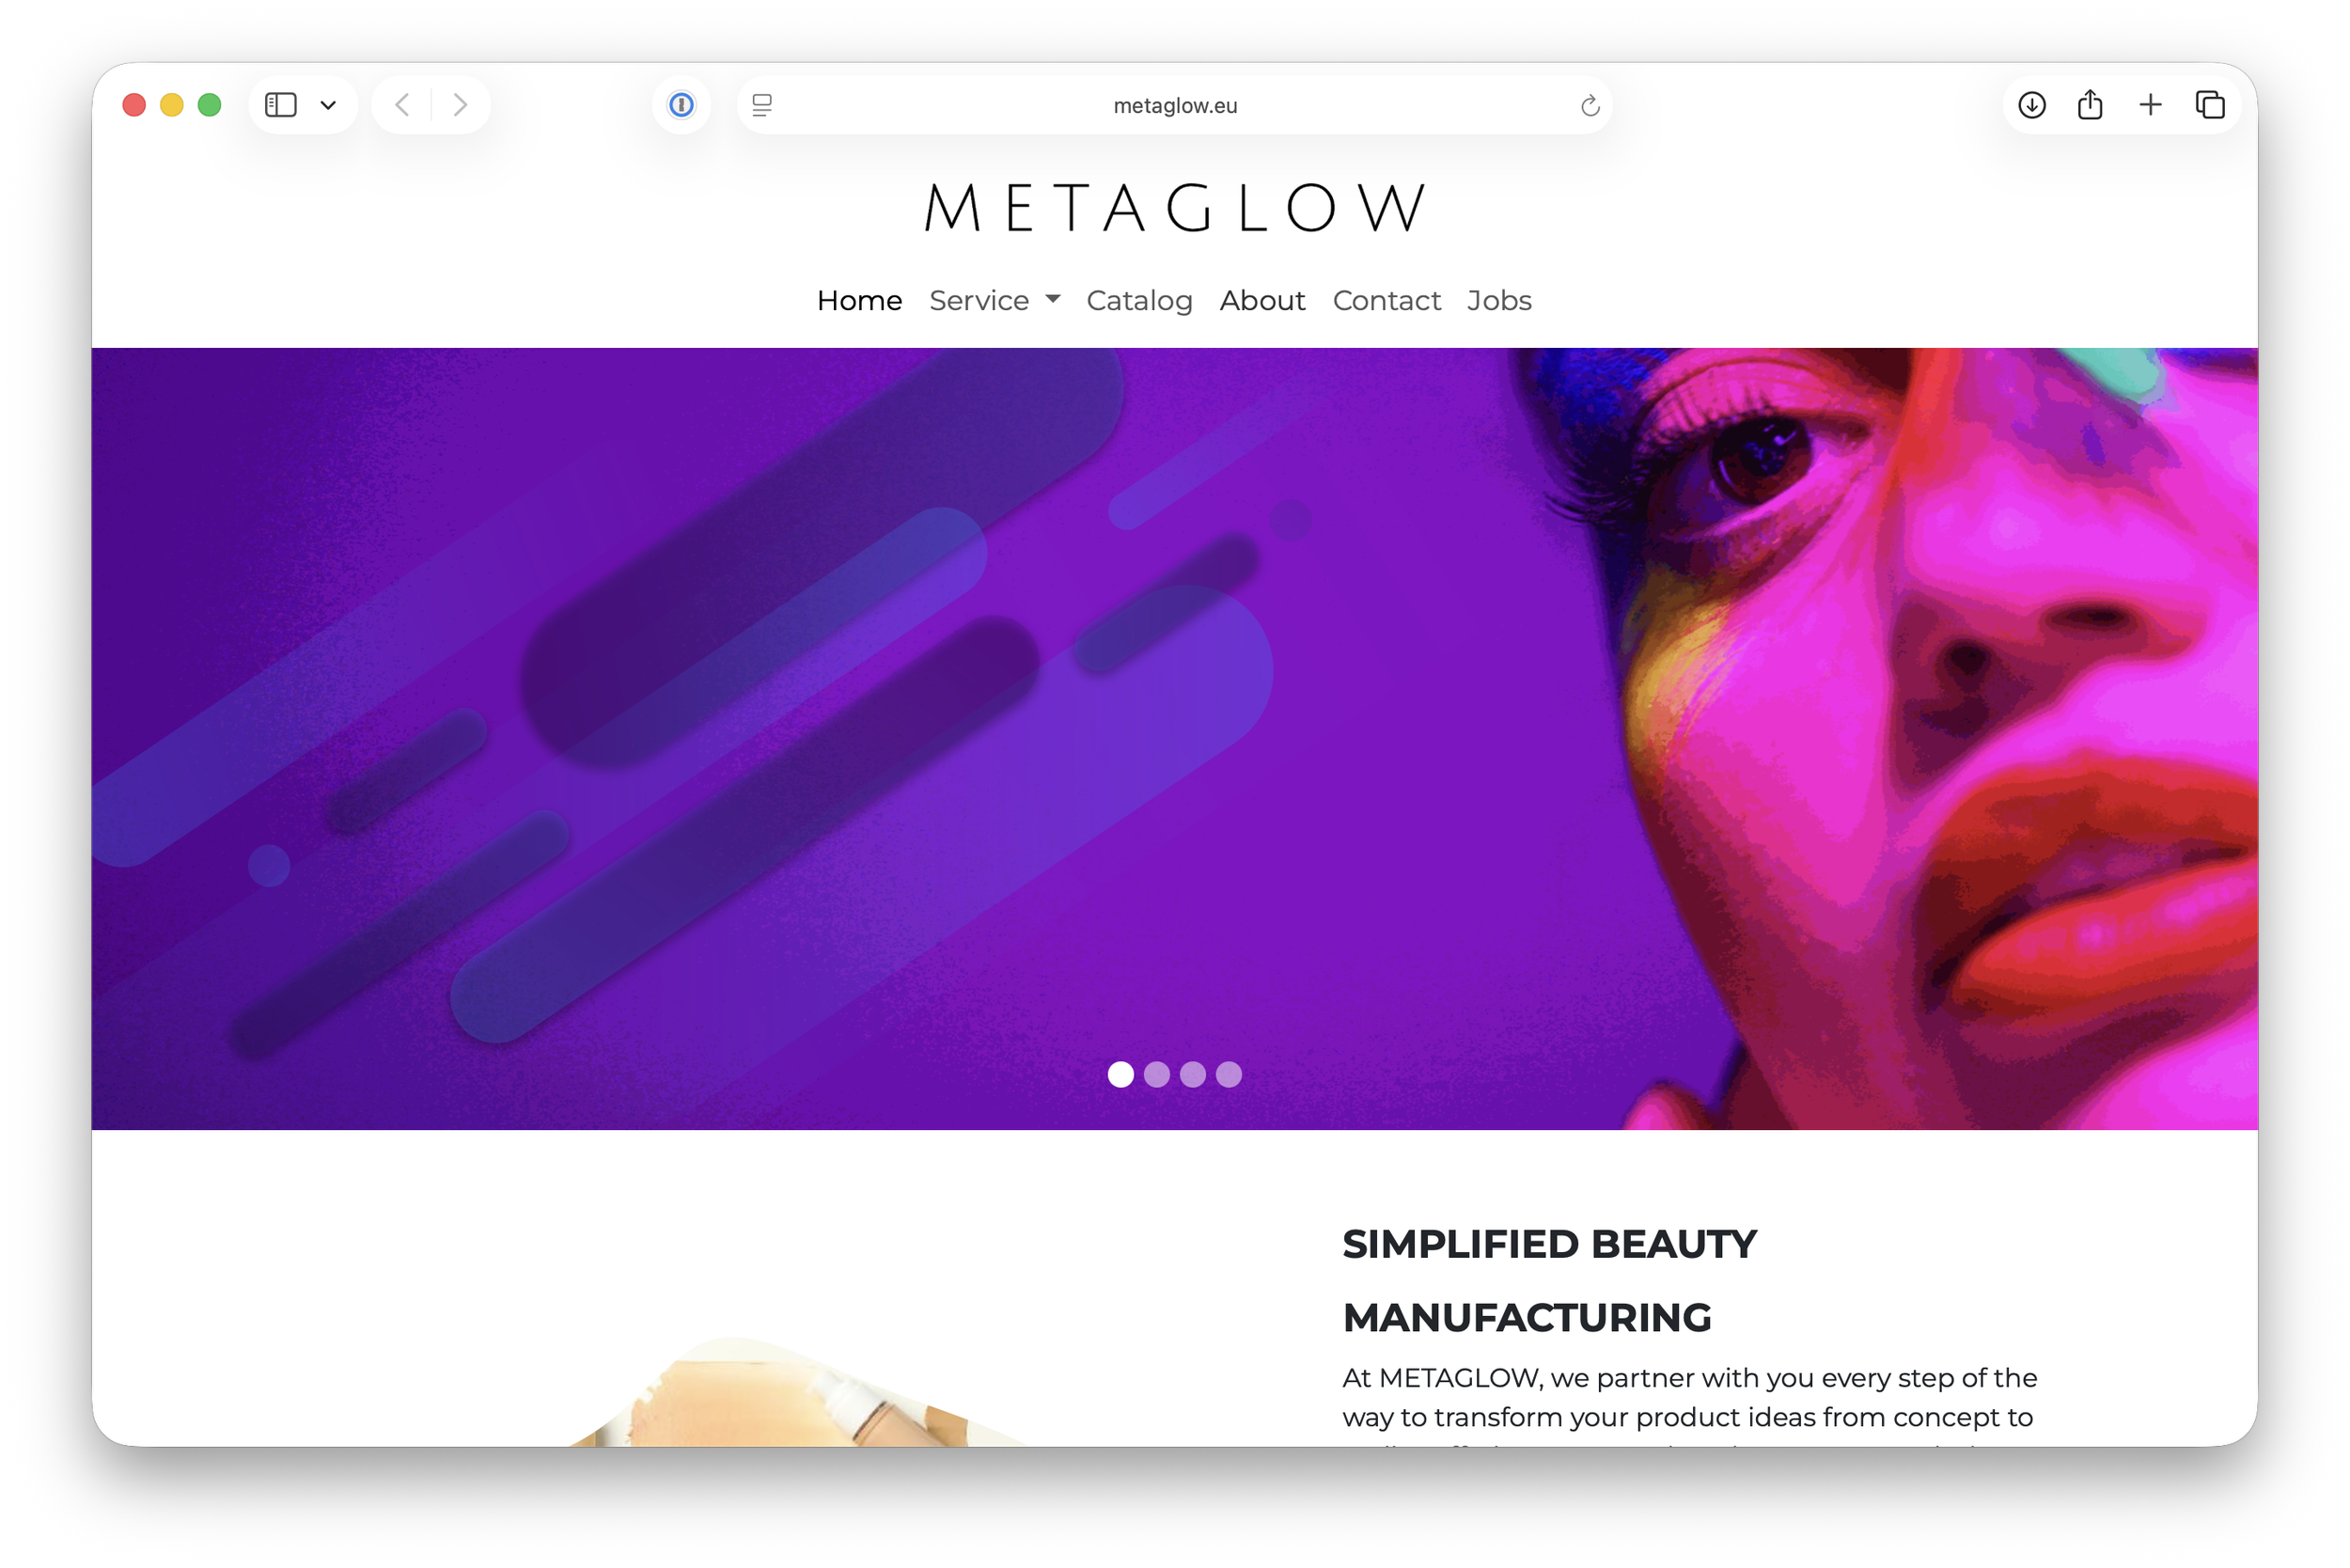Open the 1Password extension icon
The height and width of the screenshot is (1568, 2350).
click(x=681, y=105)
